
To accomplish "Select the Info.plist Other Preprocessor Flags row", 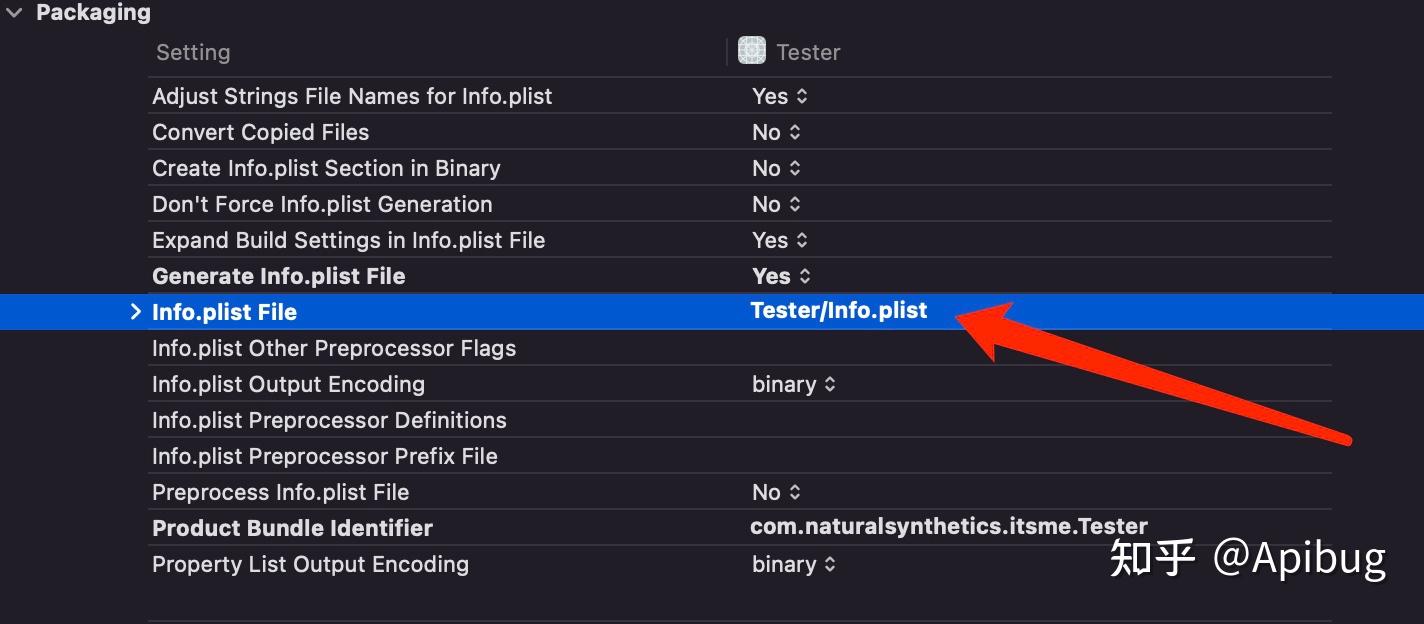I will click(334, 348).
